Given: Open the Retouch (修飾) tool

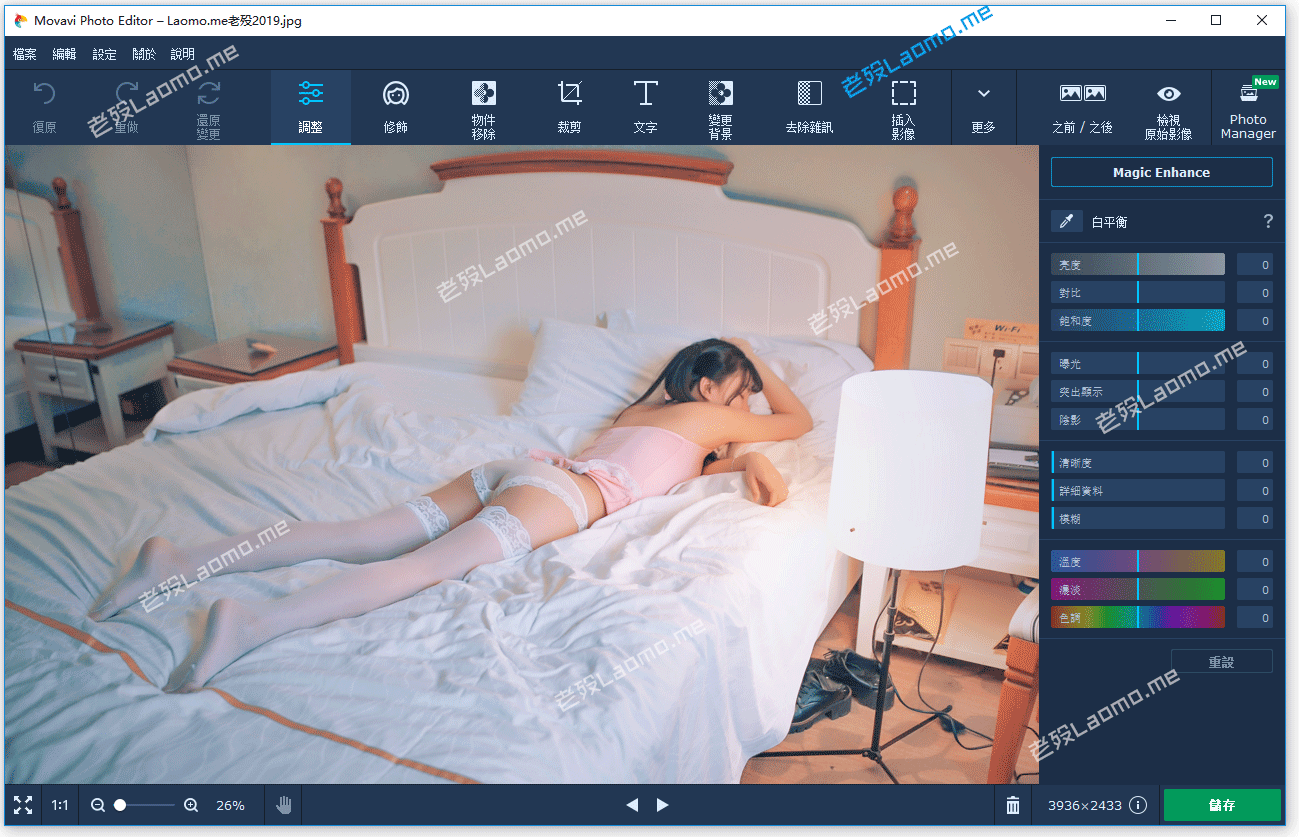Looking at the screenshot, I should point(396,108).
